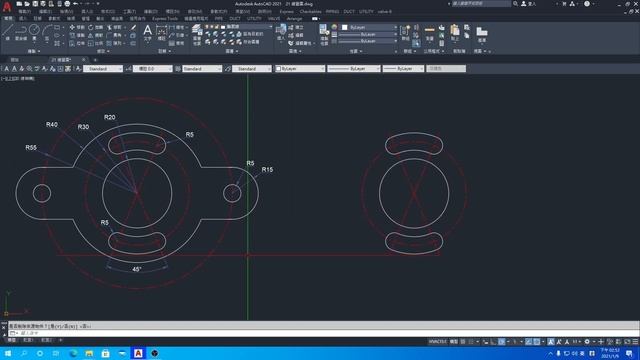This screenshot has width=640, height=360.
Task: Select the Copy tool in Modify panel
Action: [x=77, y=36]
